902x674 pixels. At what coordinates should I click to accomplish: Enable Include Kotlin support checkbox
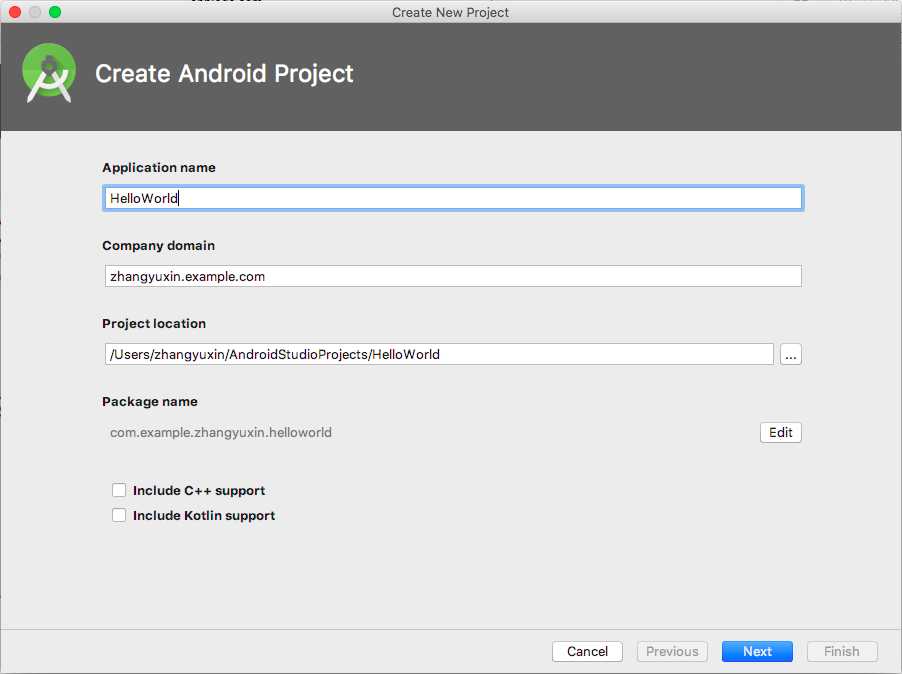(119, 515)
